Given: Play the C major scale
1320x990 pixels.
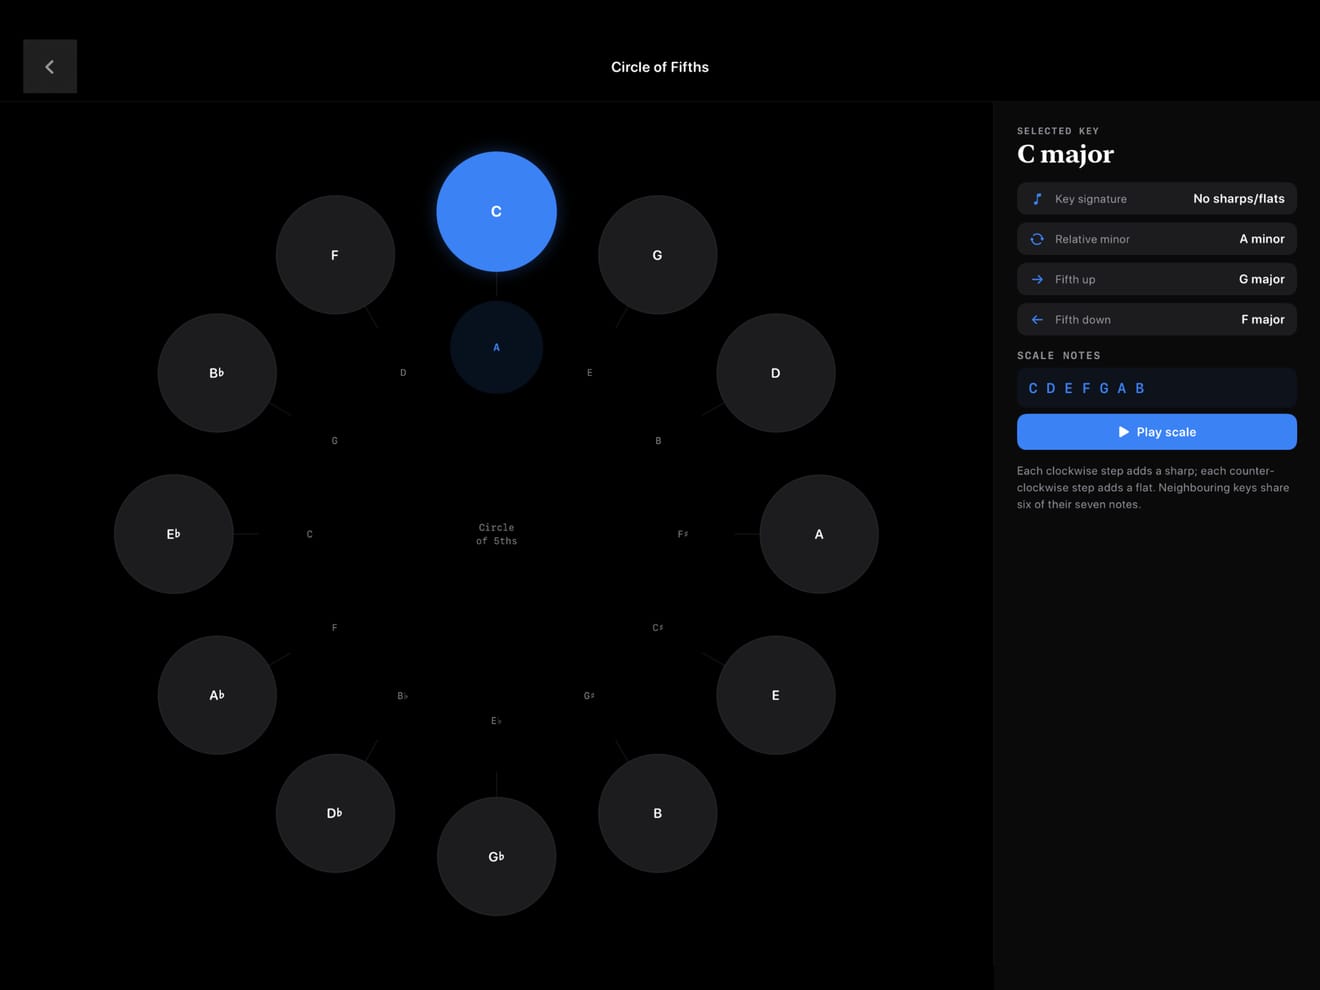Looking at the screenshot, I should [1157, 432].
